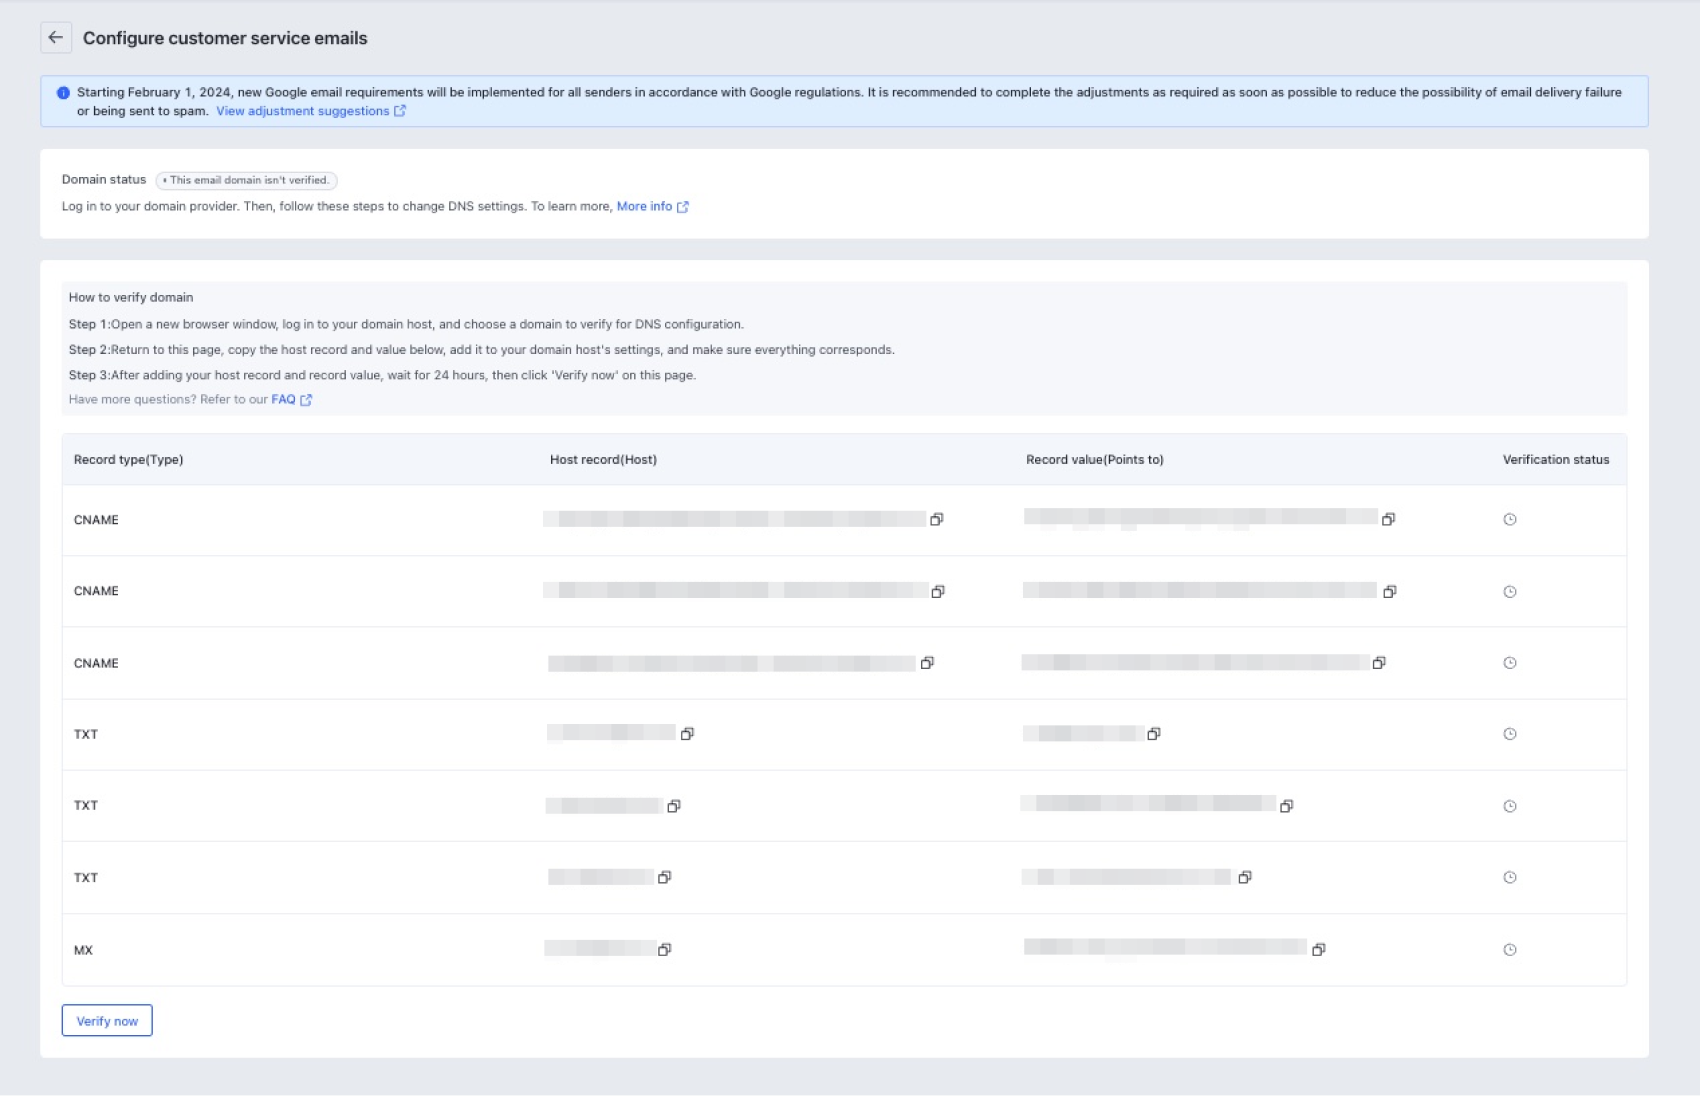Copy the third TXT host record
1700x1096 pixels.
664,877
